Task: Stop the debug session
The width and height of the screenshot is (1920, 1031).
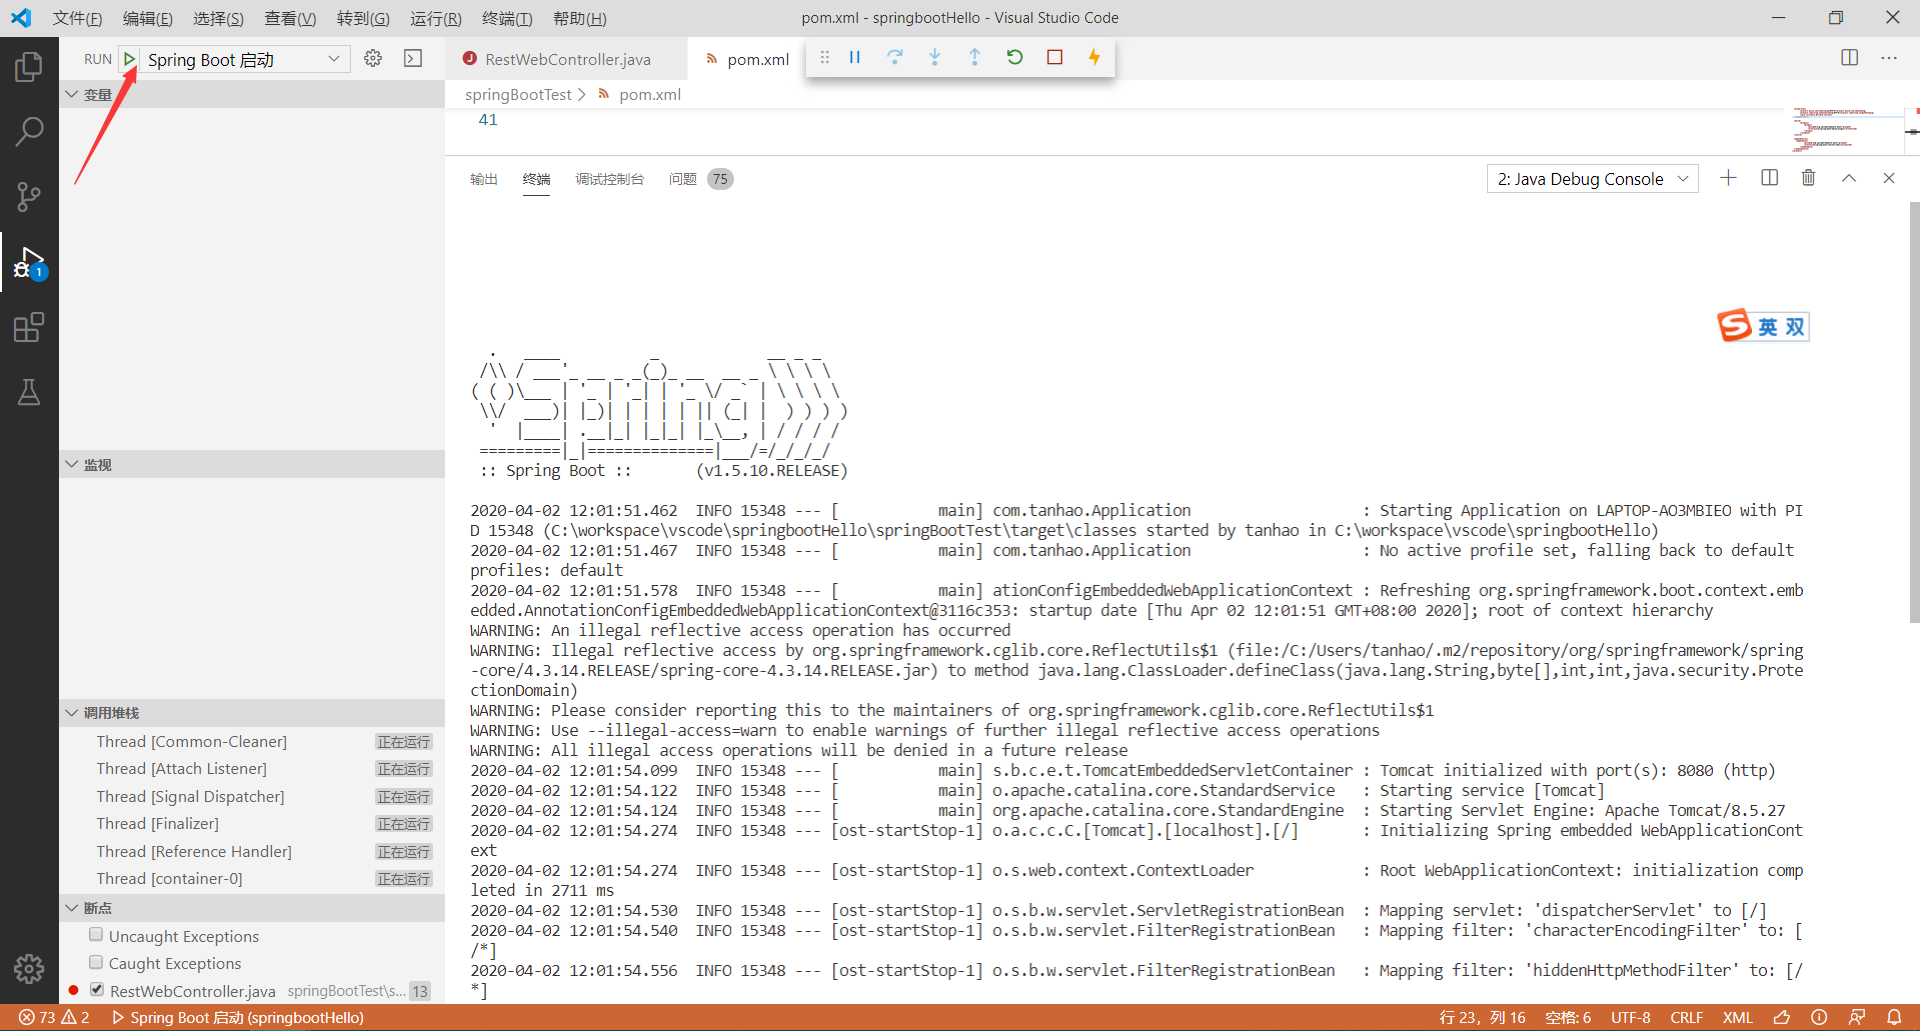Action: (x=1055, y=57)
